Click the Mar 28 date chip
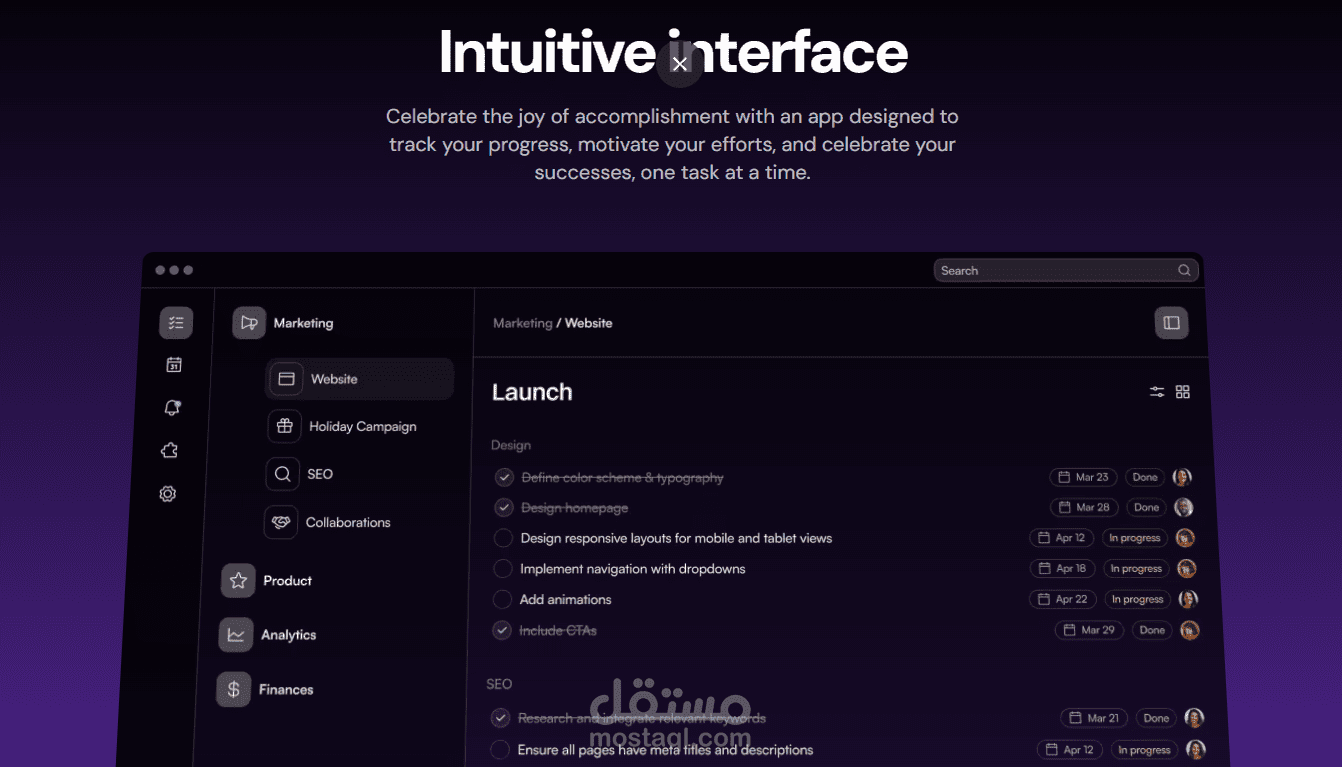Screen dimensions: 1342x767 point(1085,507)
